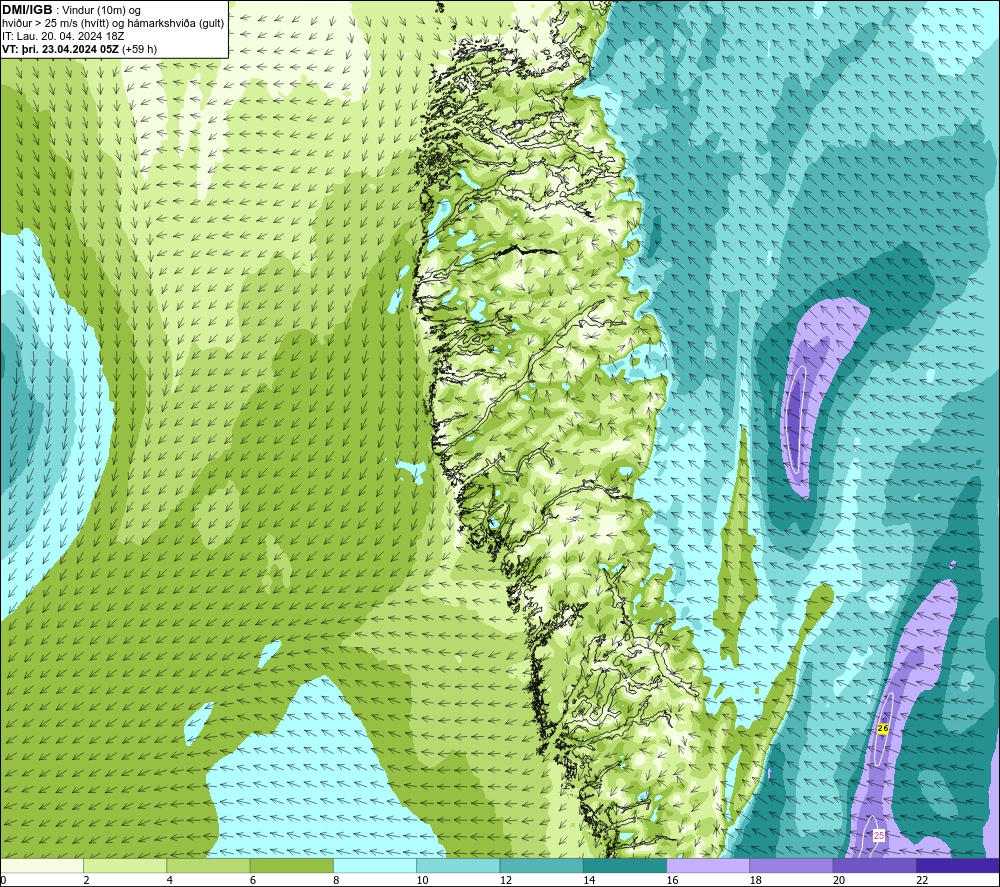
Task: Pick the green 4–6 legend swatch
Action: [x=209, y=866]
